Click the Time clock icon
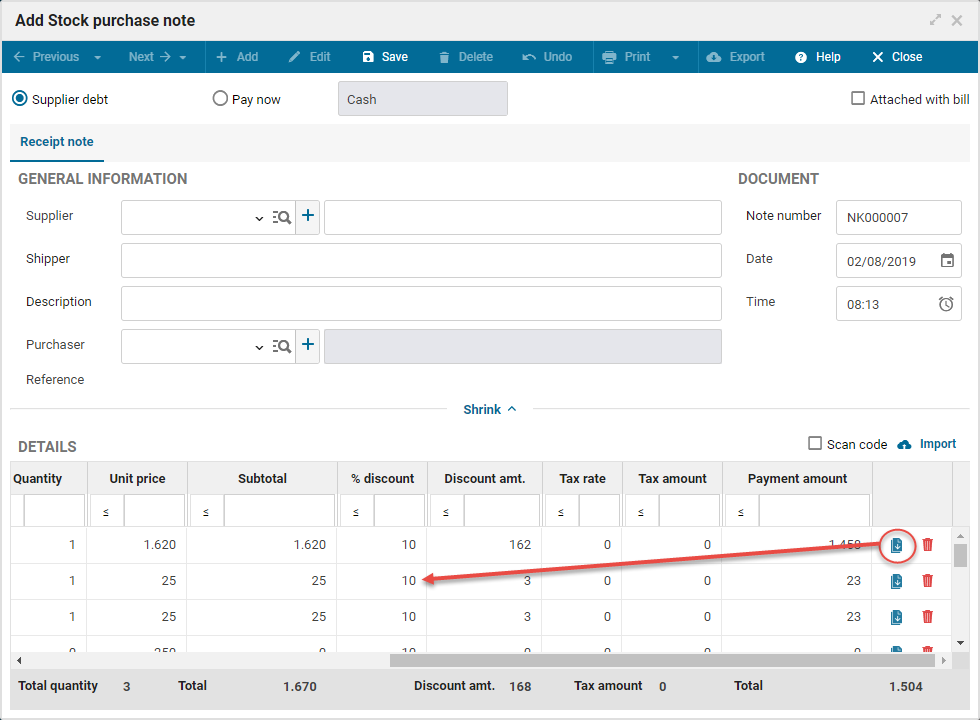Viewport: 980px width, 720px height. click(x=946, y=304)
